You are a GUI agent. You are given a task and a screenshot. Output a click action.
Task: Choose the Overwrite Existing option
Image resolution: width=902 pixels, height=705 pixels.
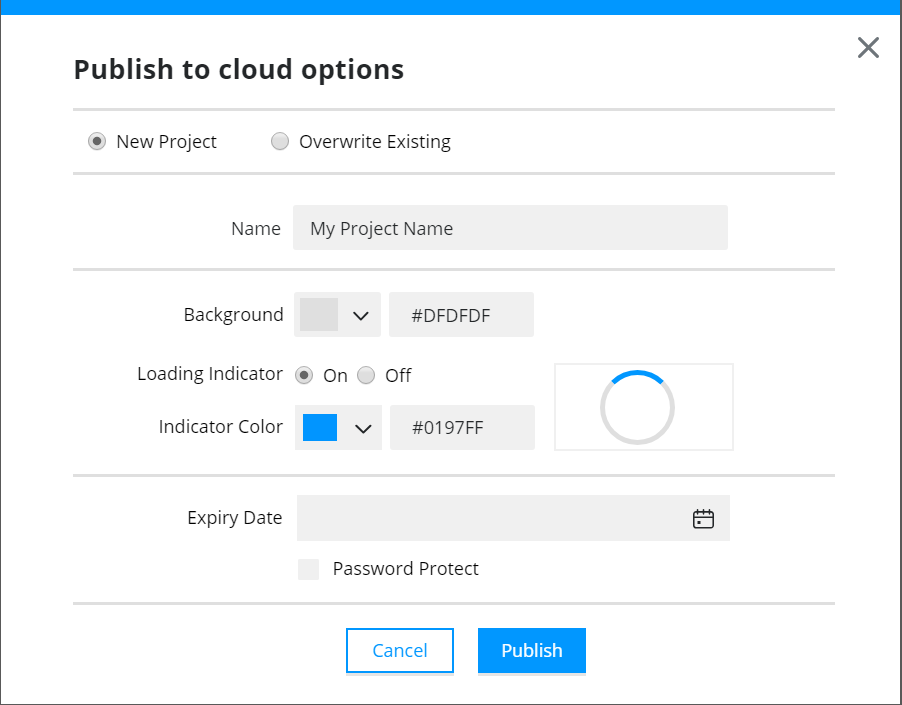(x=280, y=141)
